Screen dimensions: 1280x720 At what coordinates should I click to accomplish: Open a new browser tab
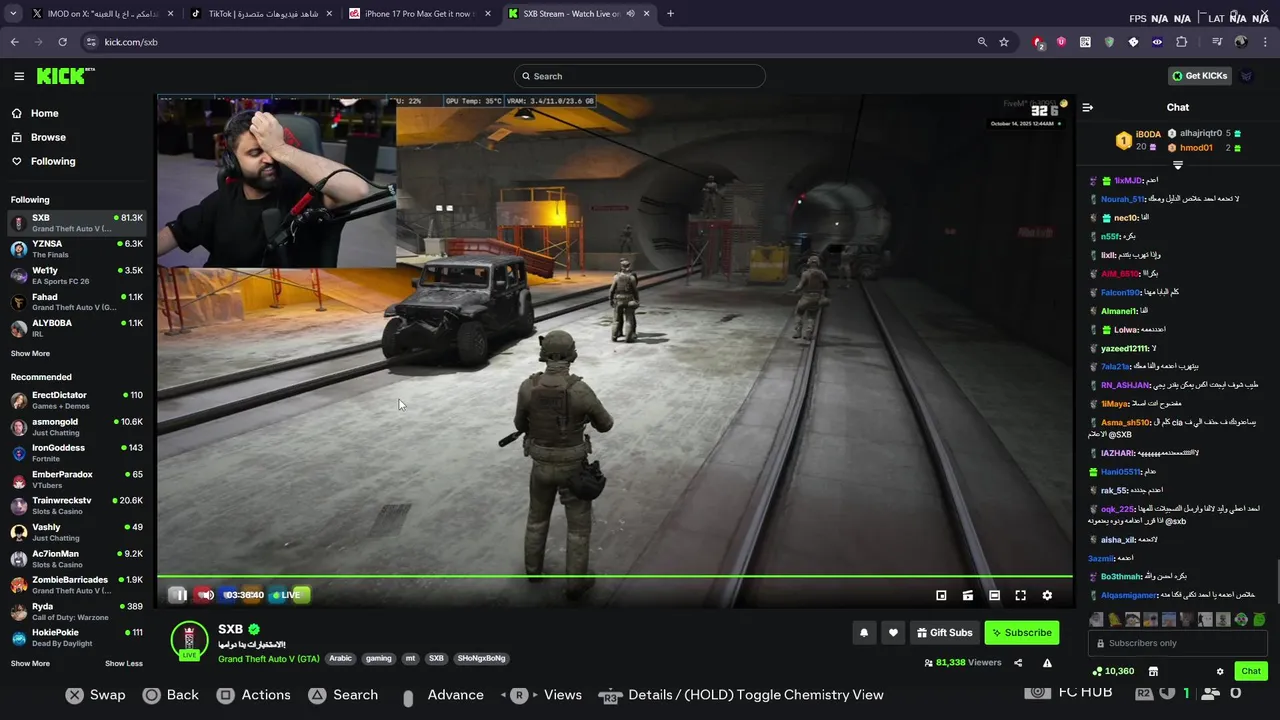[x=670, y=14]
